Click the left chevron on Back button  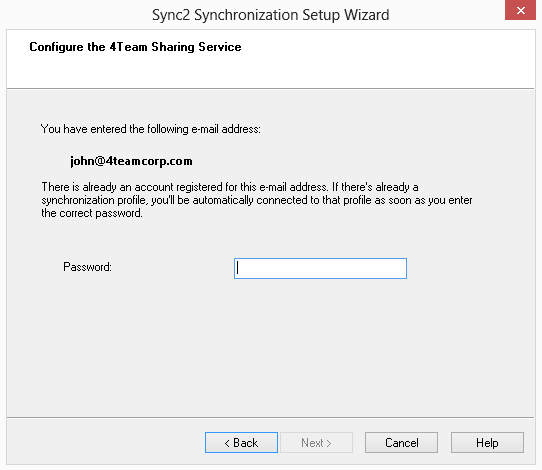[x=227, y=443]
